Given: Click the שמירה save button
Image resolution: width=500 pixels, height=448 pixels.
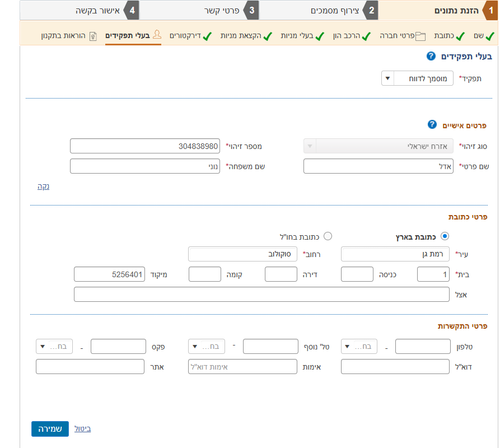Looking at the screenshot, I should 50,429.
